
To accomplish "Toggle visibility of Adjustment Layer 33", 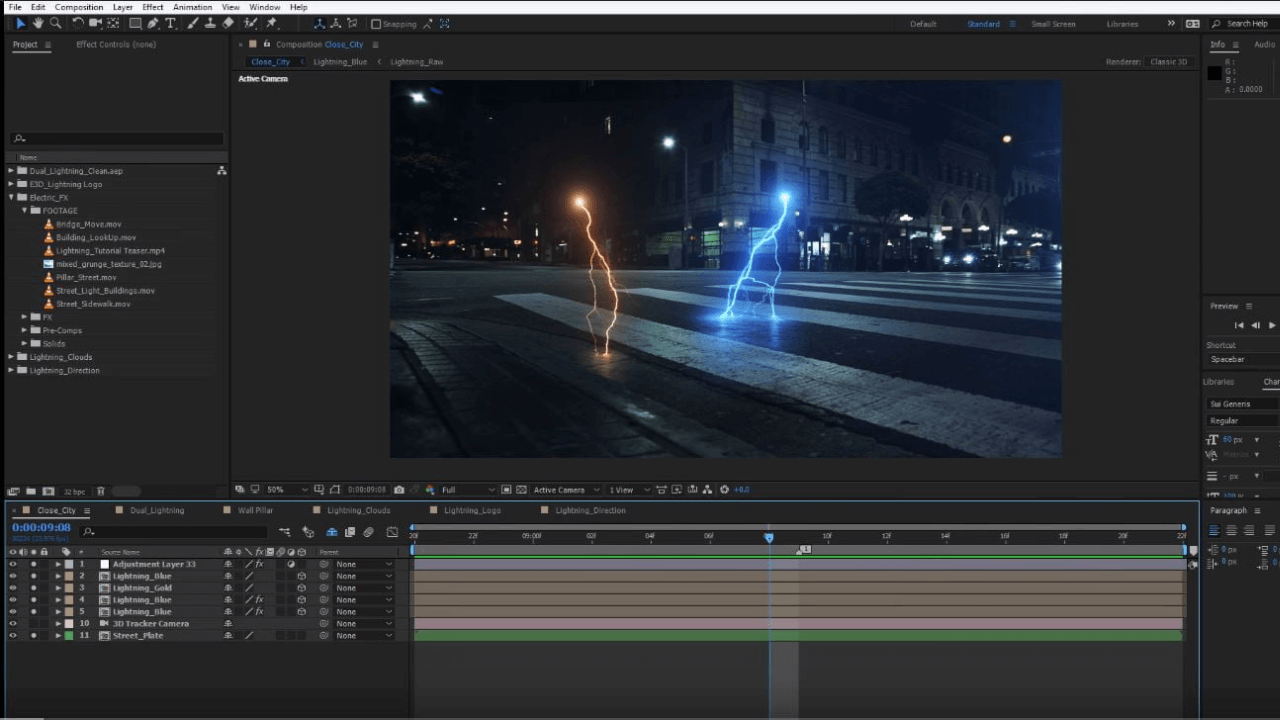I will (13, 564).
